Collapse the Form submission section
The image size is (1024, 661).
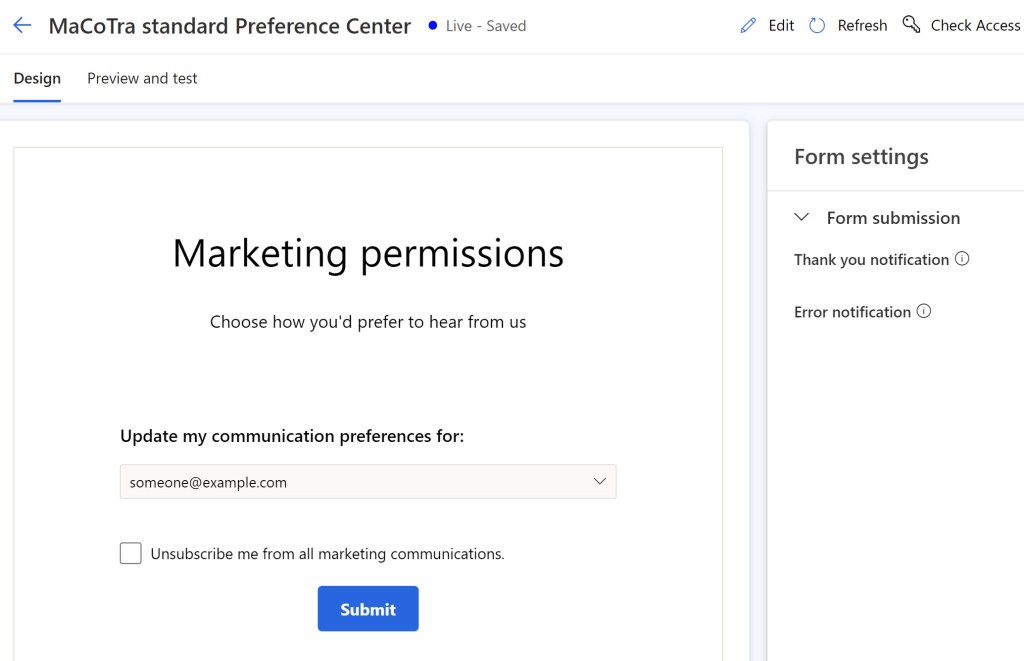coord(801,217)
